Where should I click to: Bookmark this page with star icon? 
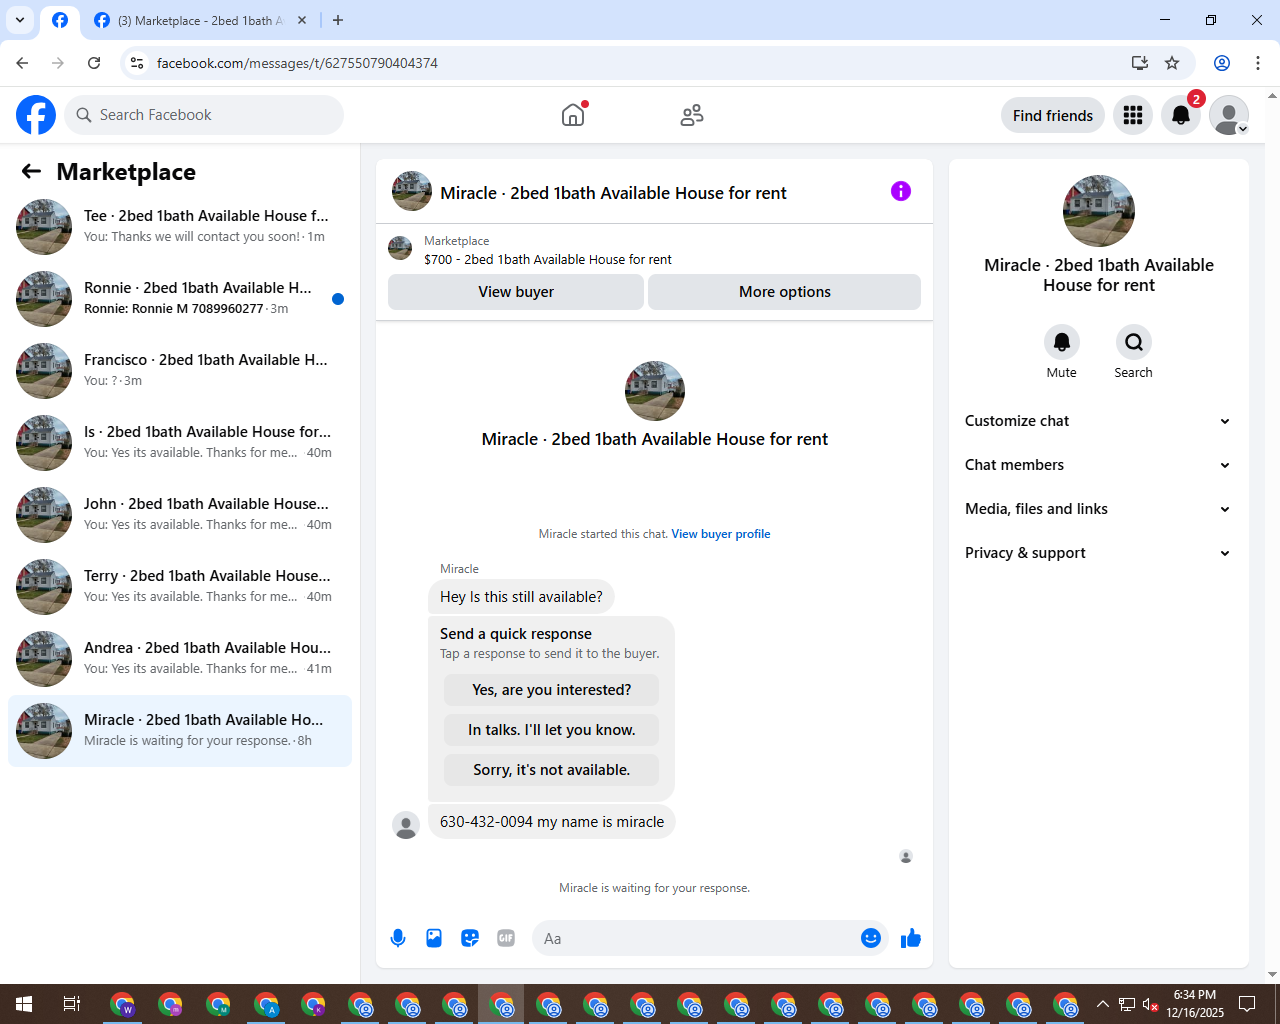[x=1172, y=63]
